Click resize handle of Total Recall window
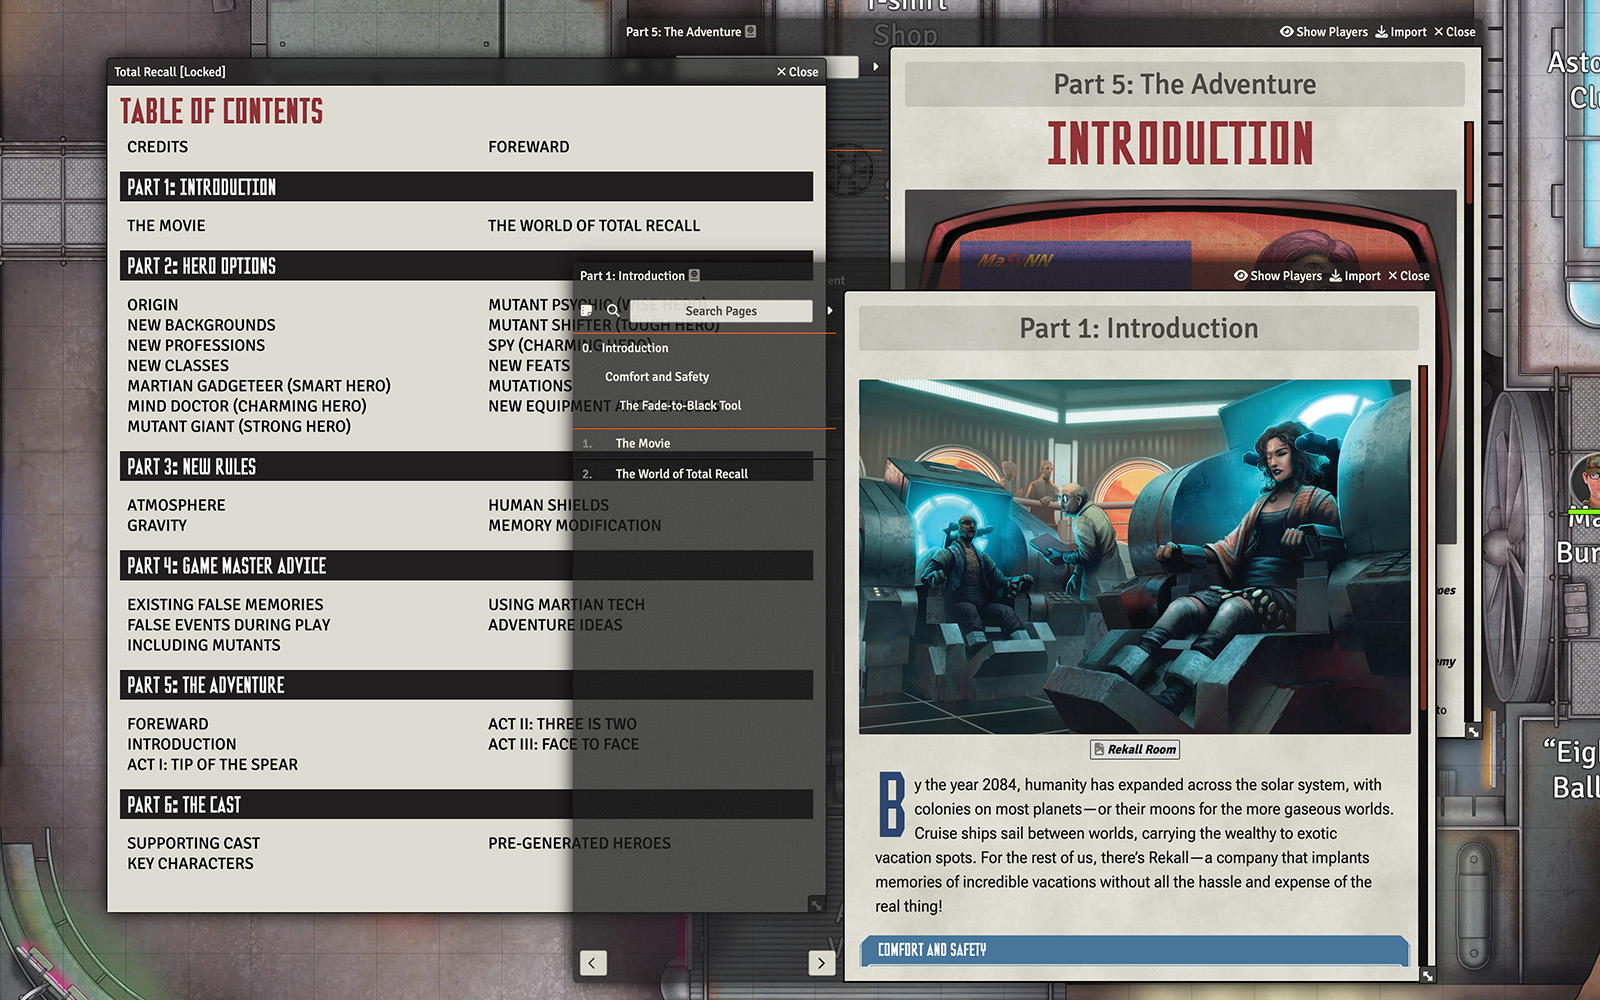This screenshot has width=1600, height=1000. tap(816, 905)
